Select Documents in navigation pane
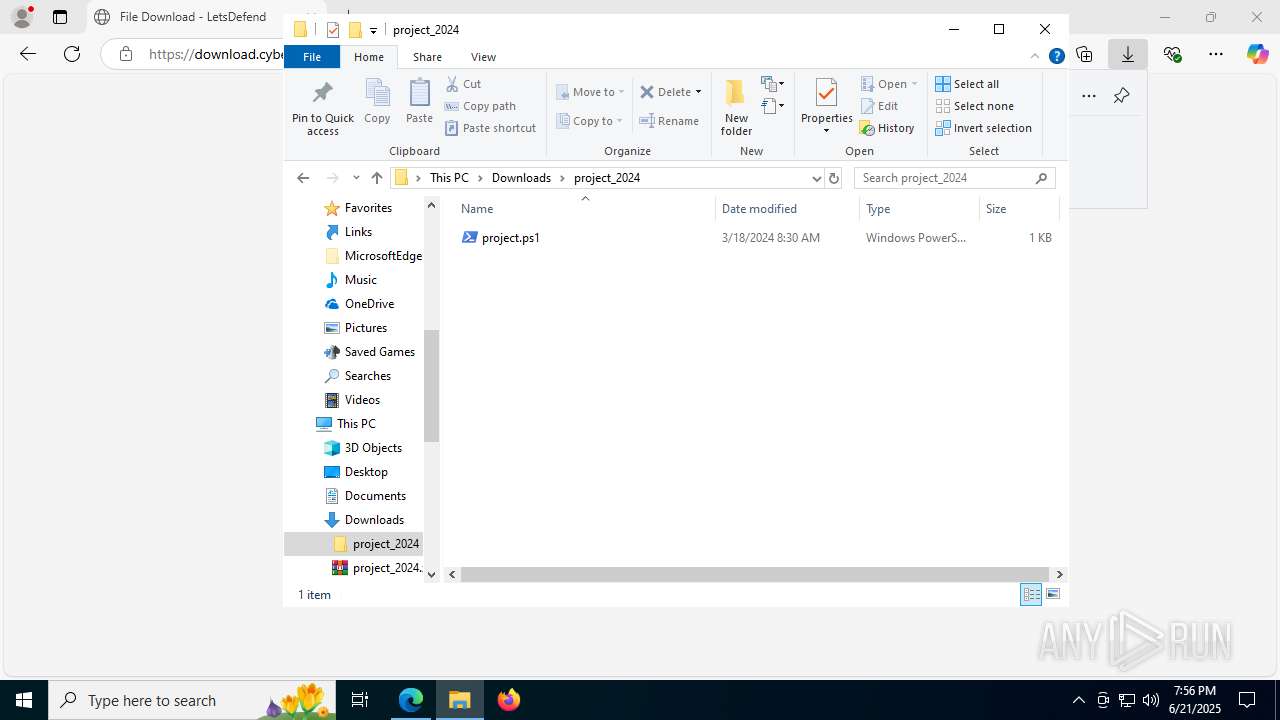Screen dimensions: 1280x720 [x=375, y=496]
